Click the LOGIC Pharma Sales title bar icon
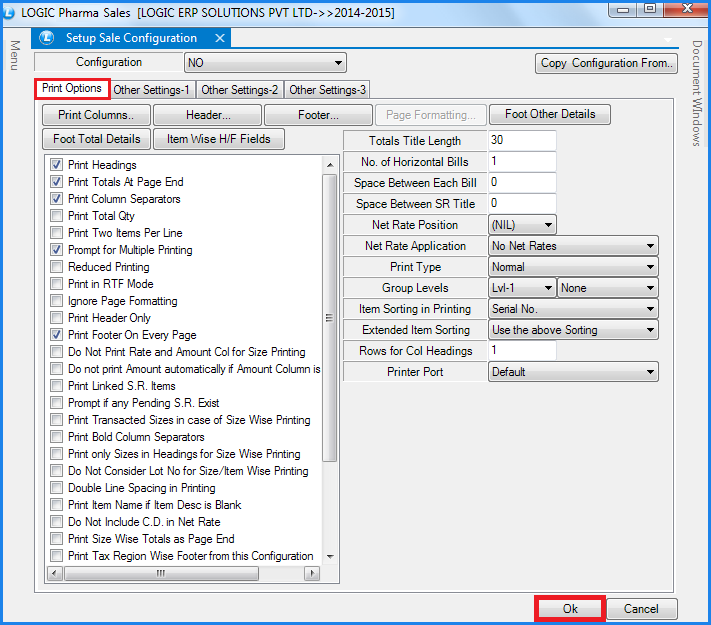The height and width of the screenshot is (625, 711). point(8,12)
